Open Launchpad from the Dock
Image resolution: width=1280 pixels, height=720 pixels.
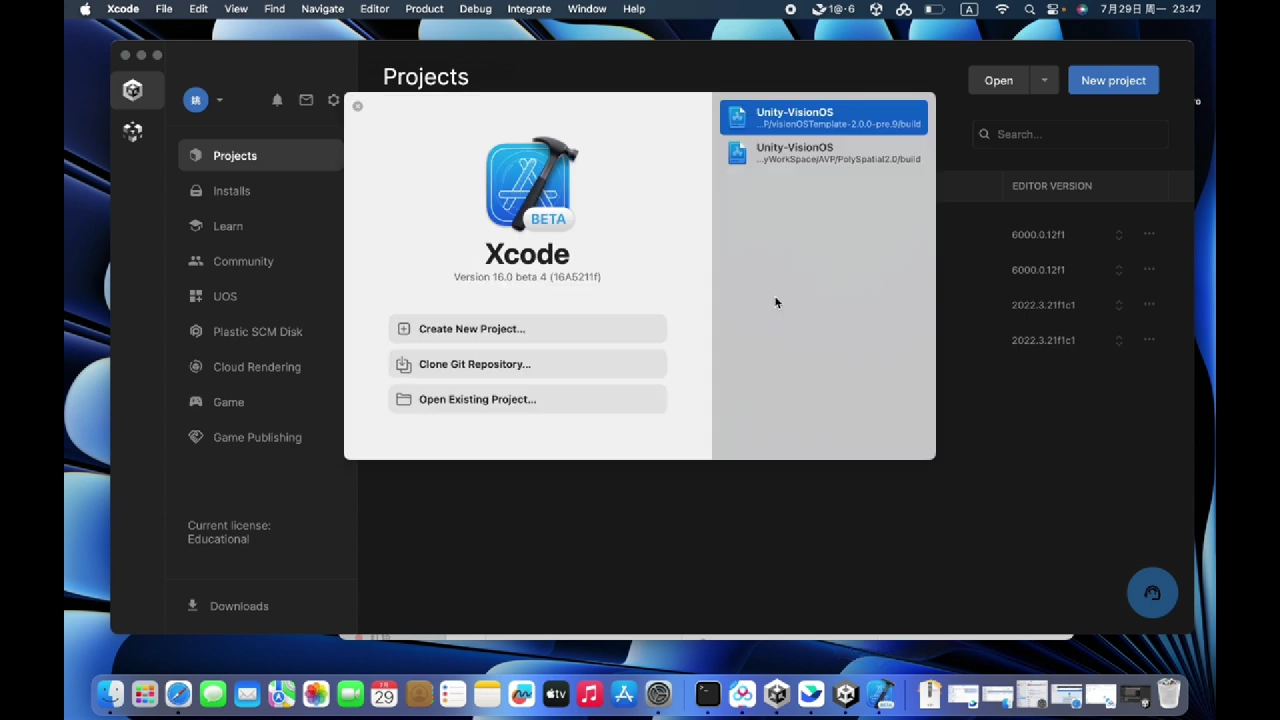tap(145, 694)
